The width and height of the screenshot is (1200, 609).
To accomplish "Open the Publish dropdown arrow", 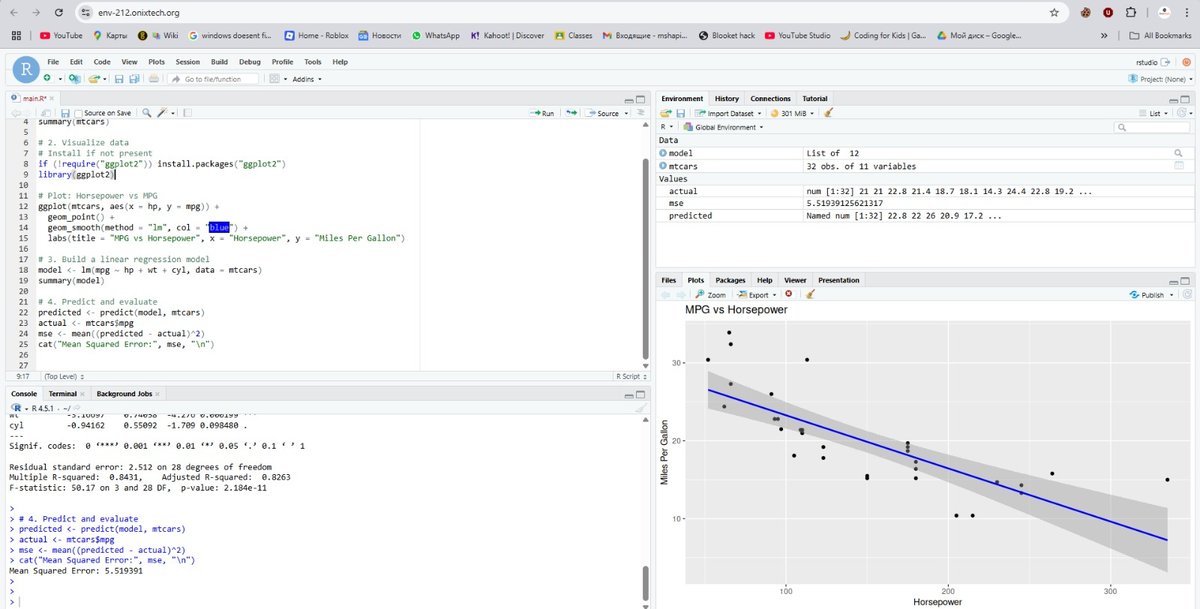I will click(1172, 295).
